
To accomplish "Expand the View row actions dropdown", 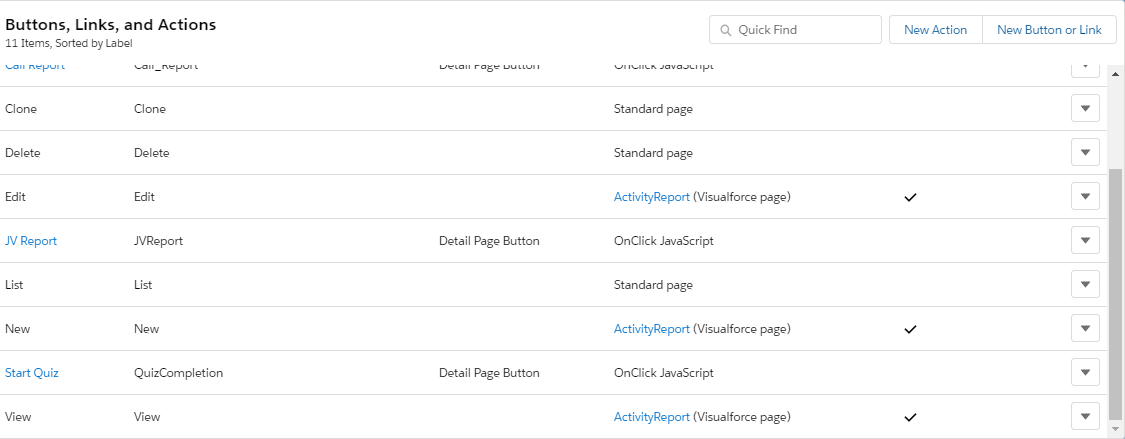I will click(x=1085, y=416).
